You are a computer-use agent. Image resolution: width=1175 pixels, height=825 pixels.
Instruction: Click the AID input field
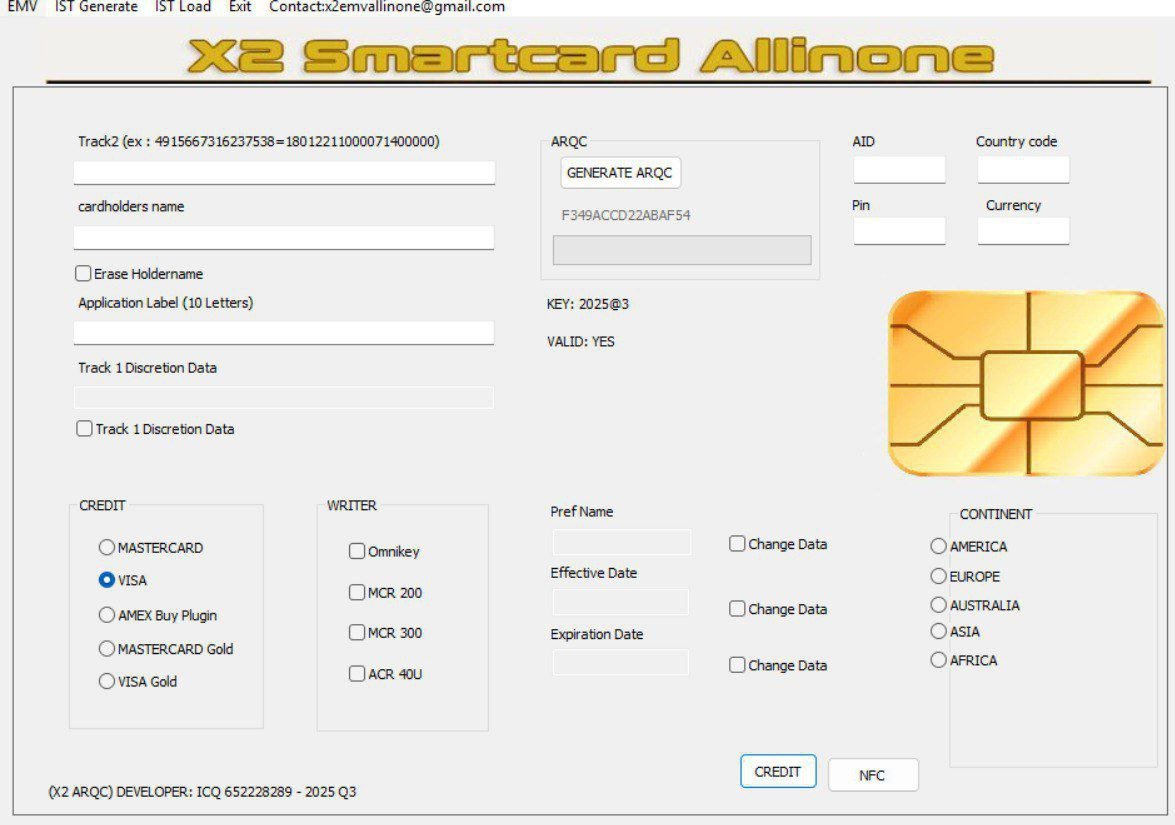(x=899, y=170)
